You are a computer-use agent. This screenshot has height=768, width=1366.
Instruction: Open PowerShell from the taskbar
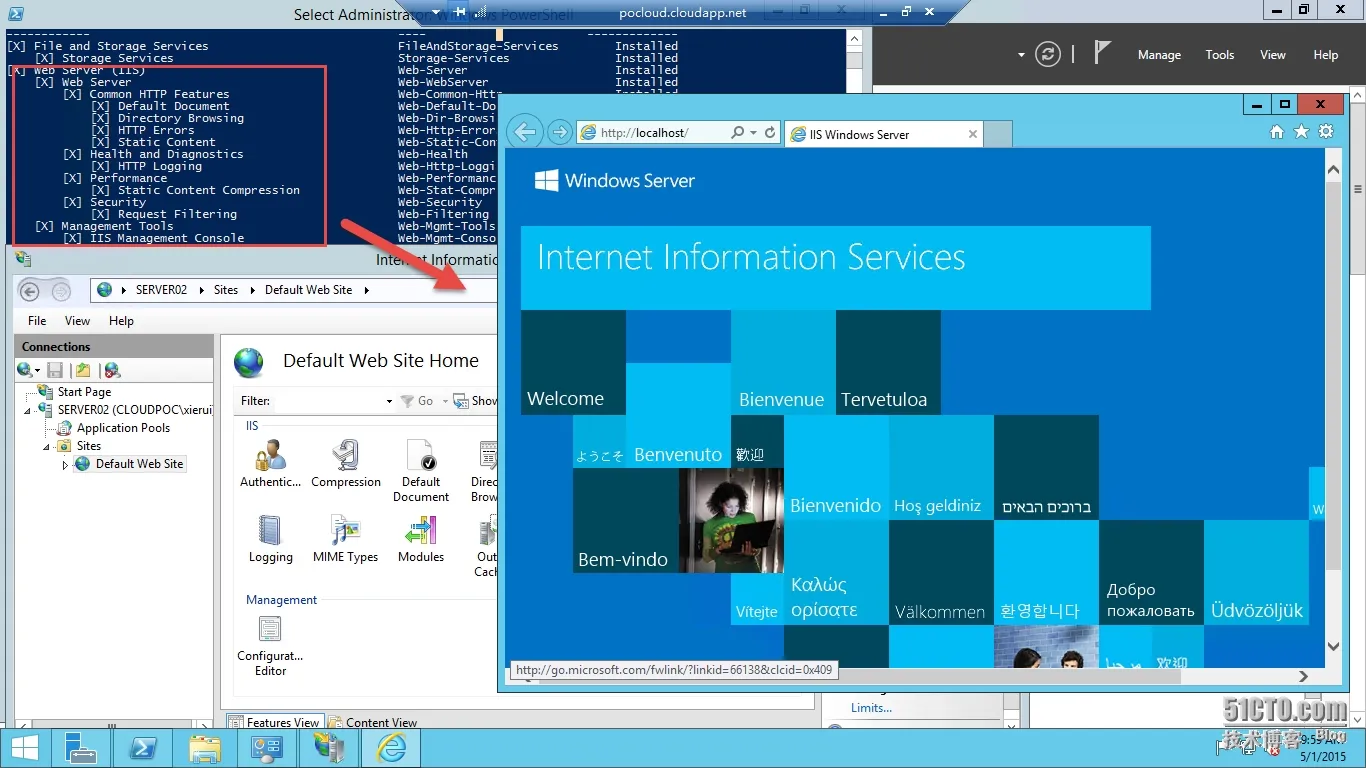pyautogui.click(x=143, y=748)
